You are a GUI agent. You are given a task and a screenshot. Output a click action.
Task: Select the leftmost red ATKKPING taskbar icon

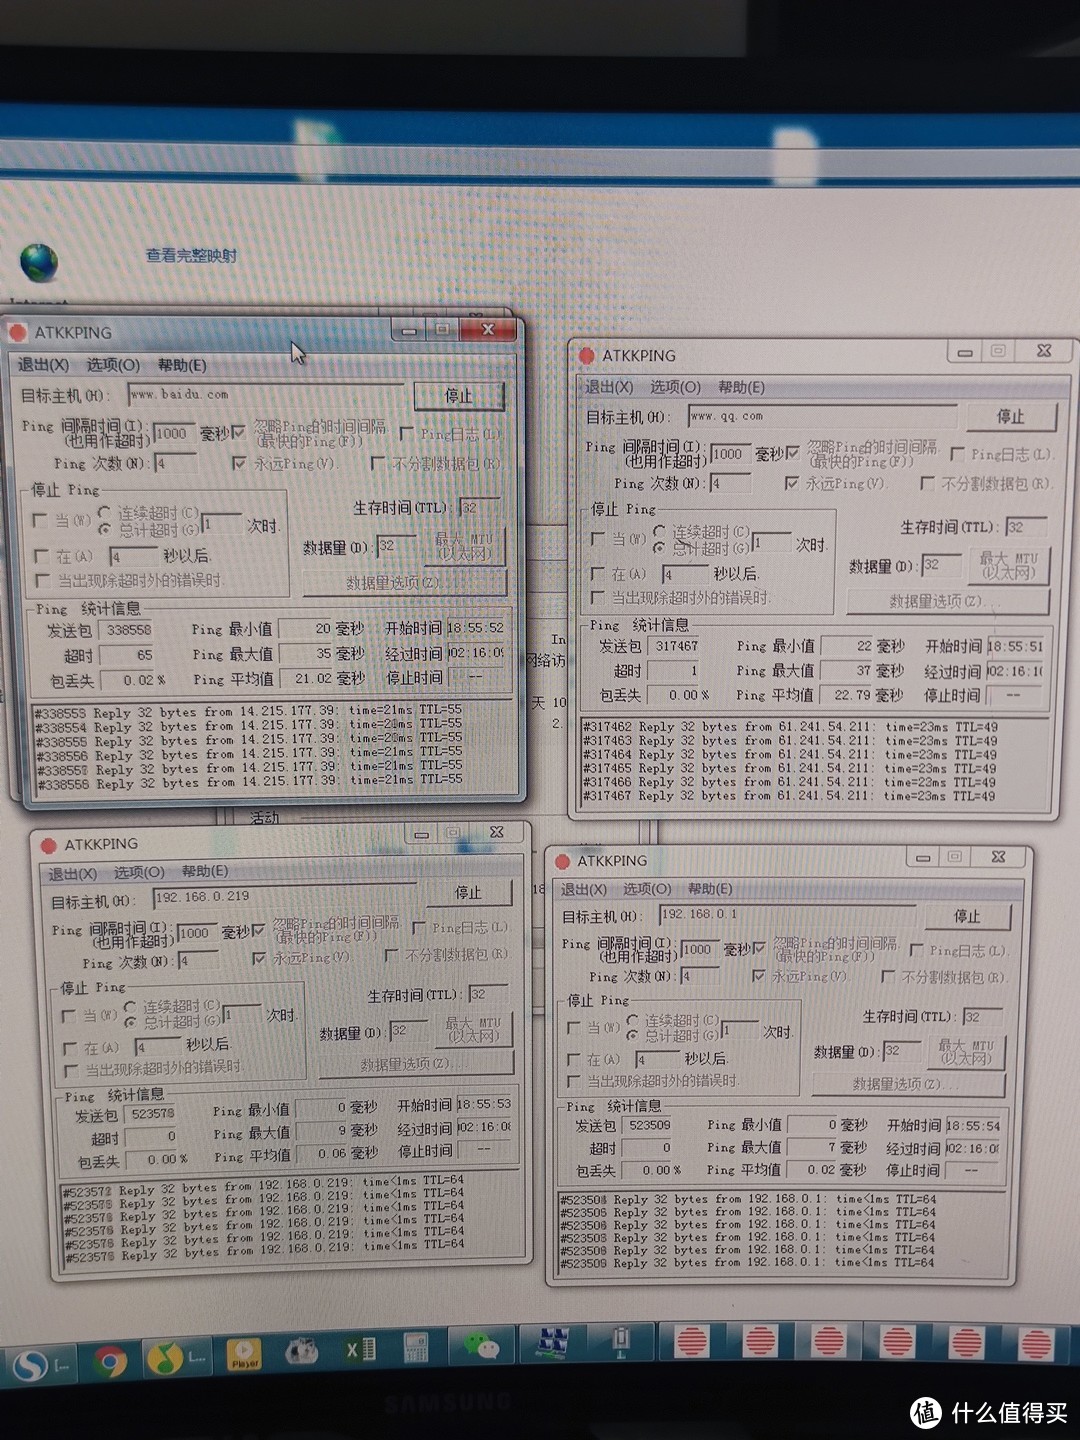[692, 1341]
